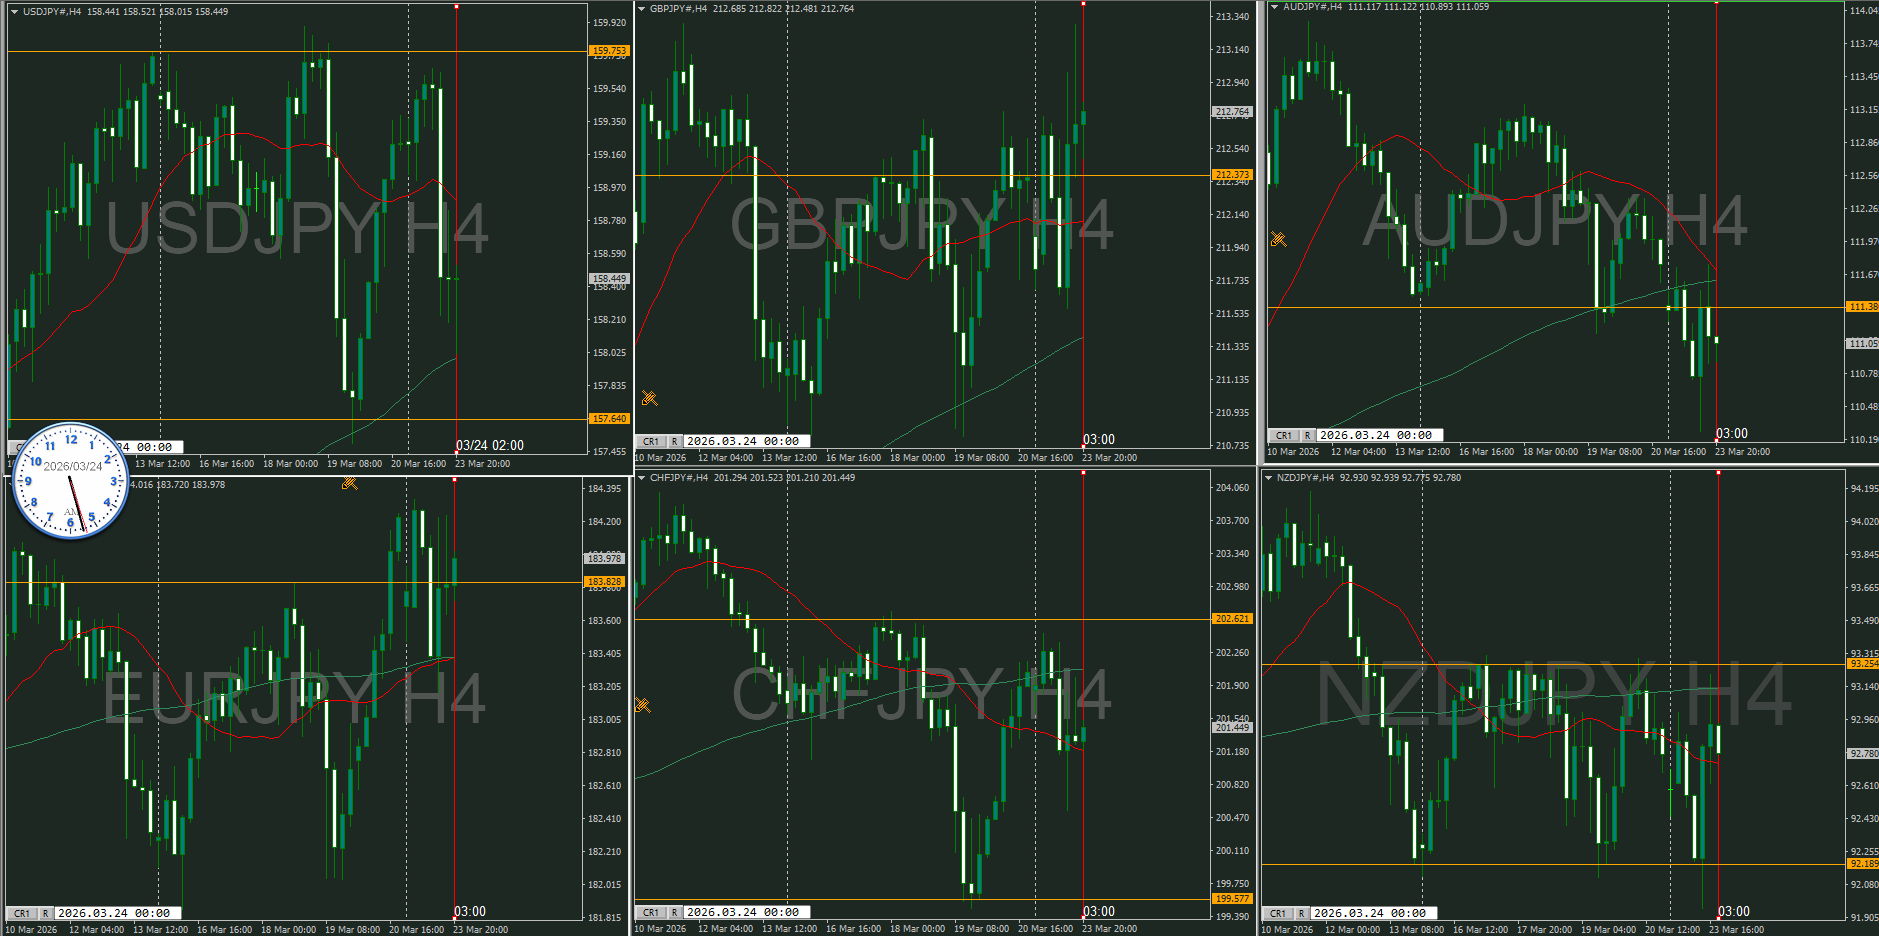The width and height of the screenshot is (1879, 936).
Task: Expand the GBPJPY#,H4 chart title dropdown arrow
Action: tap(641, 9)
